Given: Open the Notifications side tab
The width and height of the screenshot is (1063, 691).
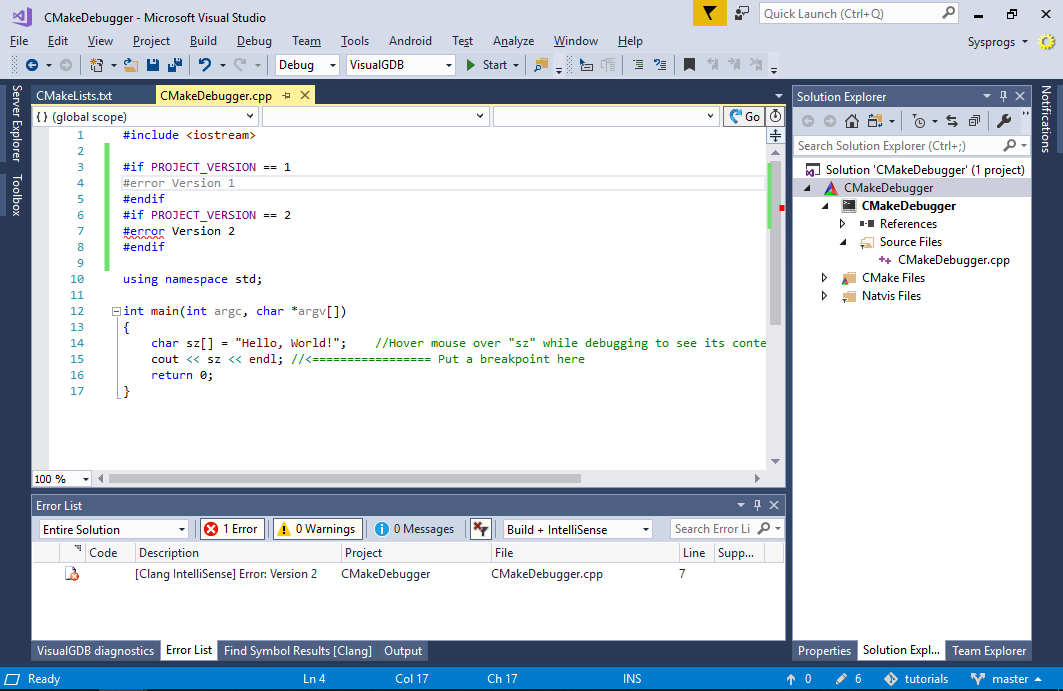Looking at the screenshot, I should [x=1046, y=119].
